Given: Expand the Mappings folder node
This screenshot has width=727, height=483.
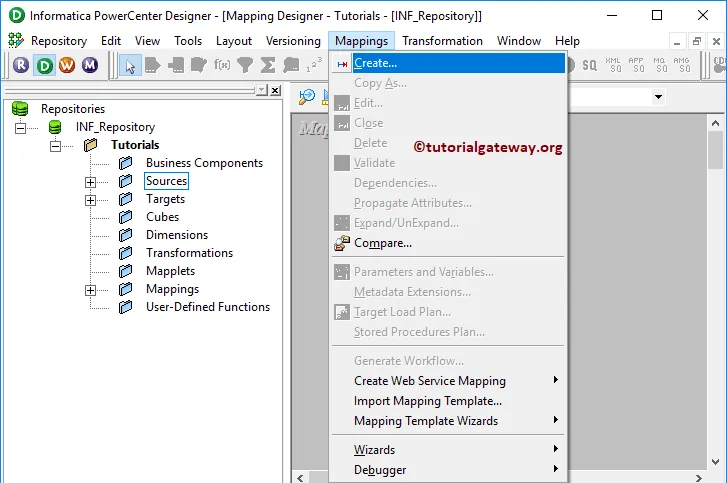Looking at the screenshot, I should 90,290.
